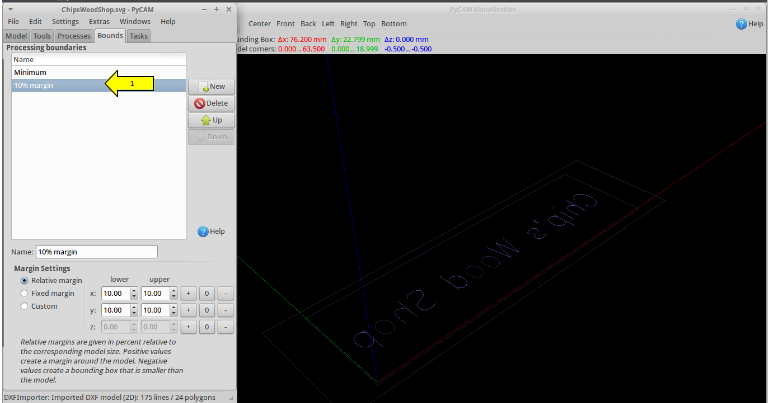Open the Settings menu
This screenshot has width=769, height=403.
pyautogui.click(x=65, y=22)
